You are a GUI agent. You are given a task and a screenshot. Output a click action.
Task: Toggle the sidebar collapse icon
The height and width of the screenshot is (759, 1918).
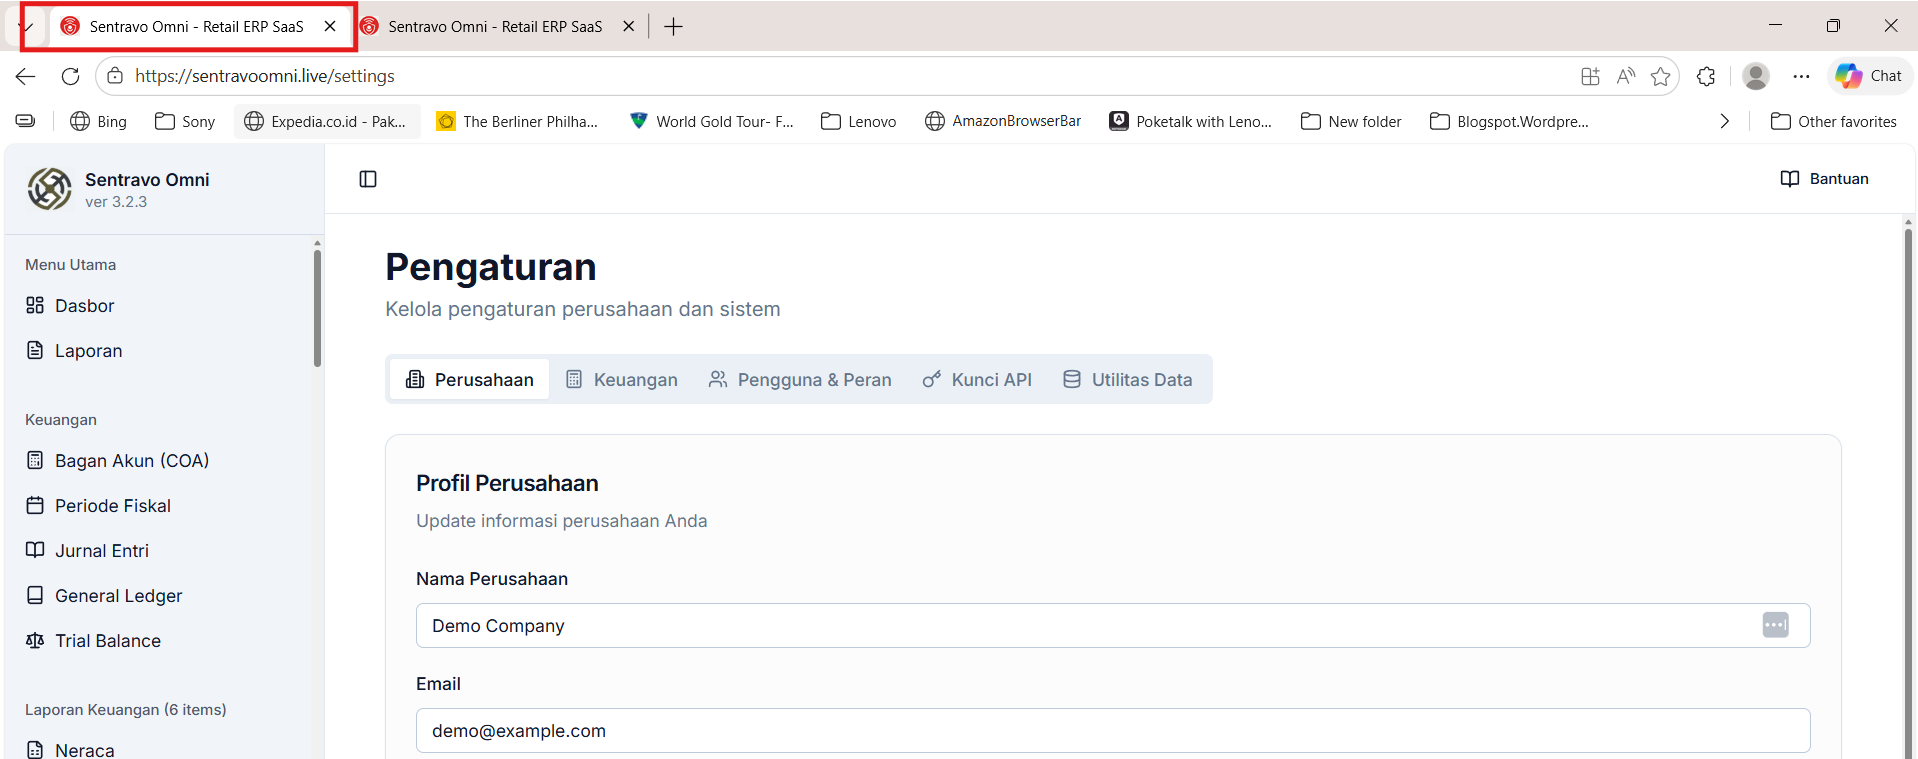point(368,179)
